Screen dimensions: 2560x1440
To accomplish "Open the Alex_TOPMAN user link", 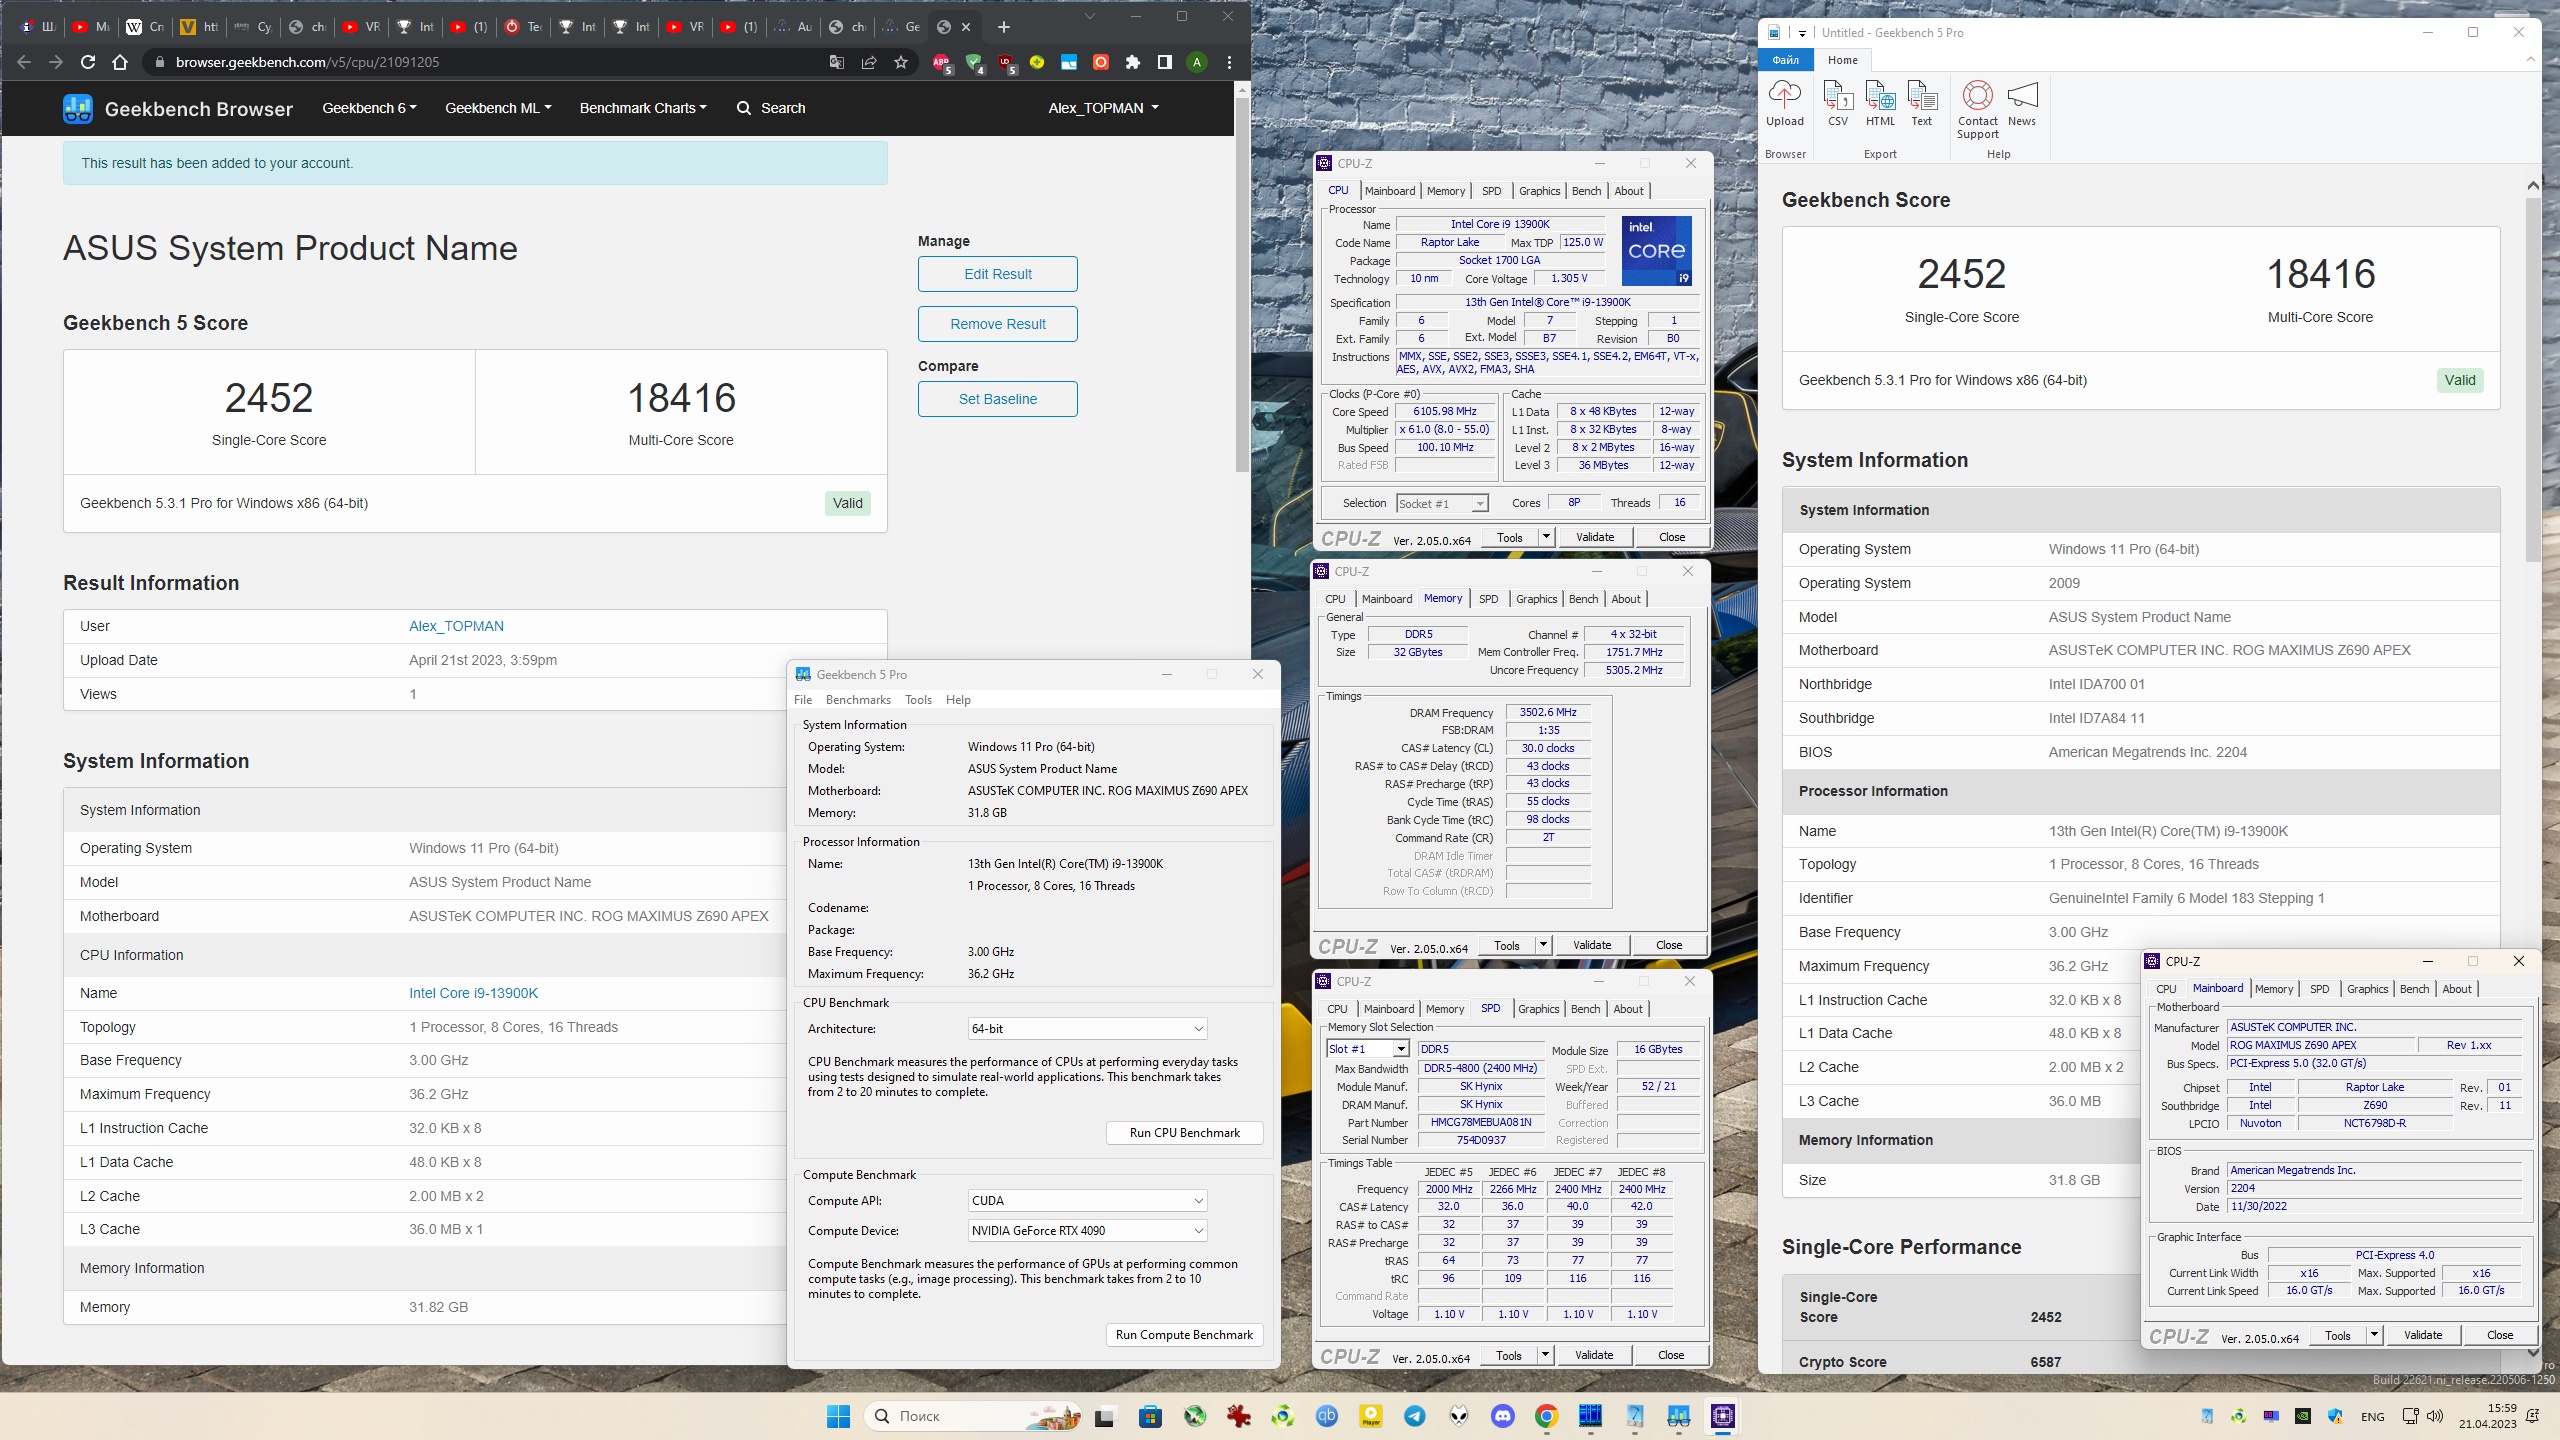I will point(456,626).
